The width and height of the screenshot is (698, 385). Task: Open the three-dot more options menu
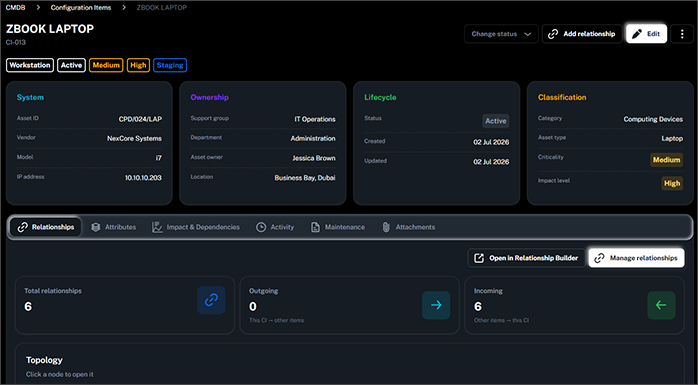[682, 34]
